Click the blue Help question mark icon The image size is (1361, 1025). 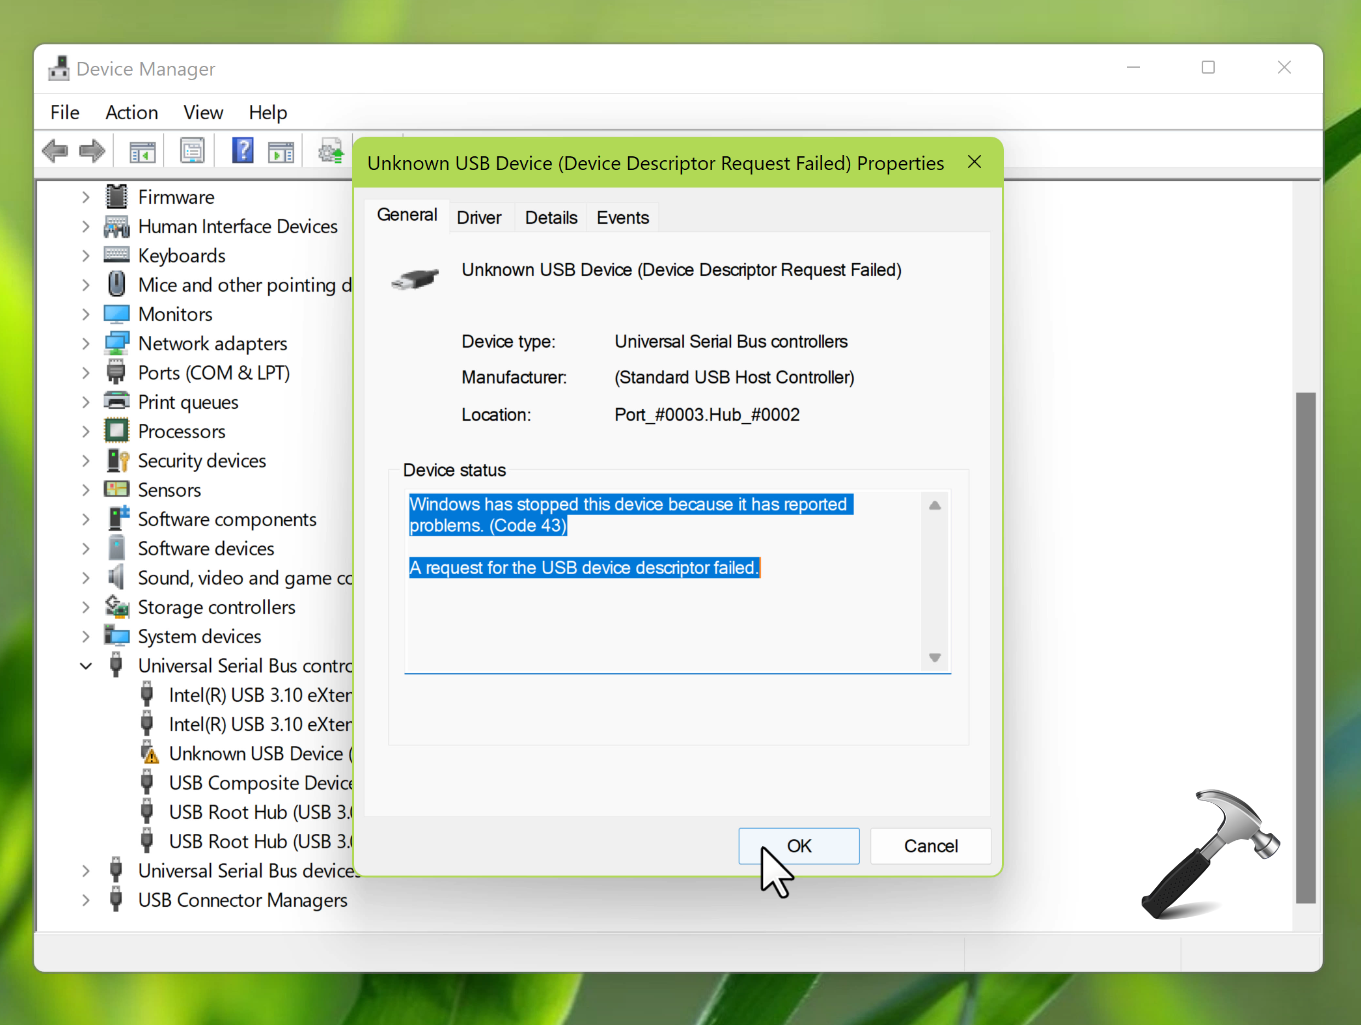click(242, 150)
